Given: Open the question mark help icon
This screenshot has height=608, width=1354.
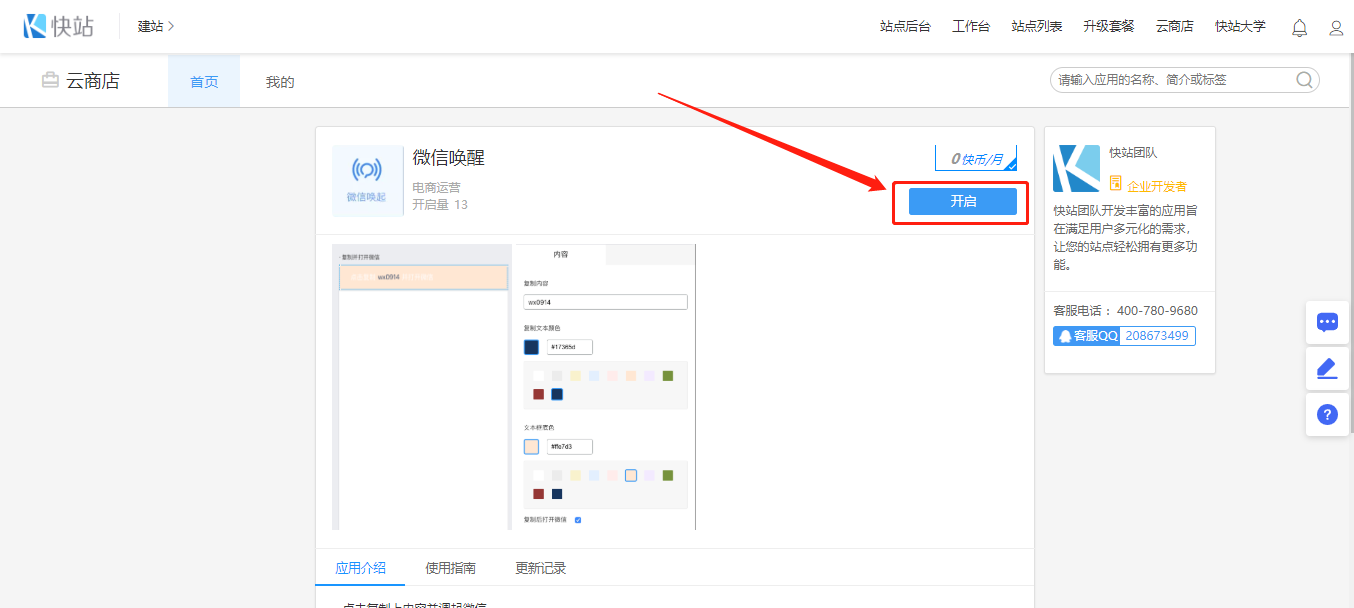Looking at the screenshot, I should (x=1327, y=415).
